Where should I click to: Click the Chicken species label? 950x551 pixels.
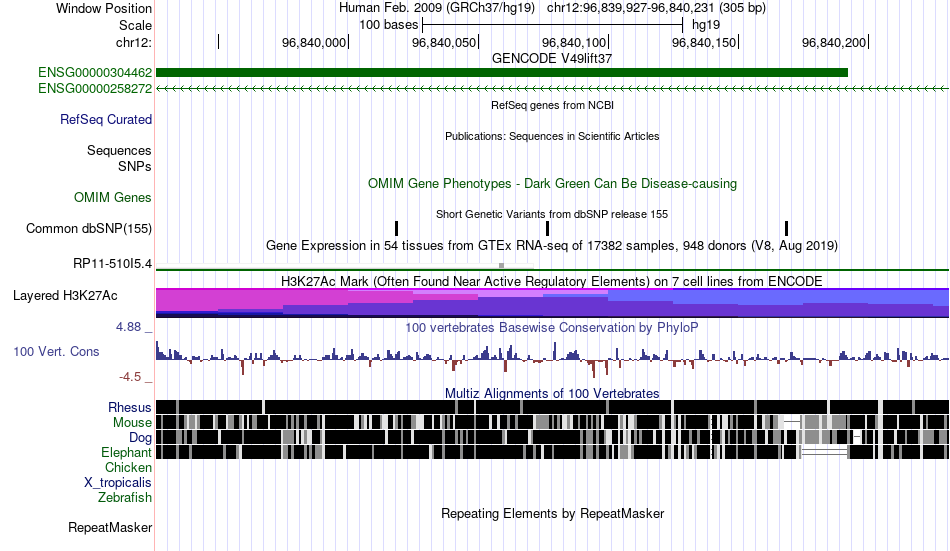[128, 467]
